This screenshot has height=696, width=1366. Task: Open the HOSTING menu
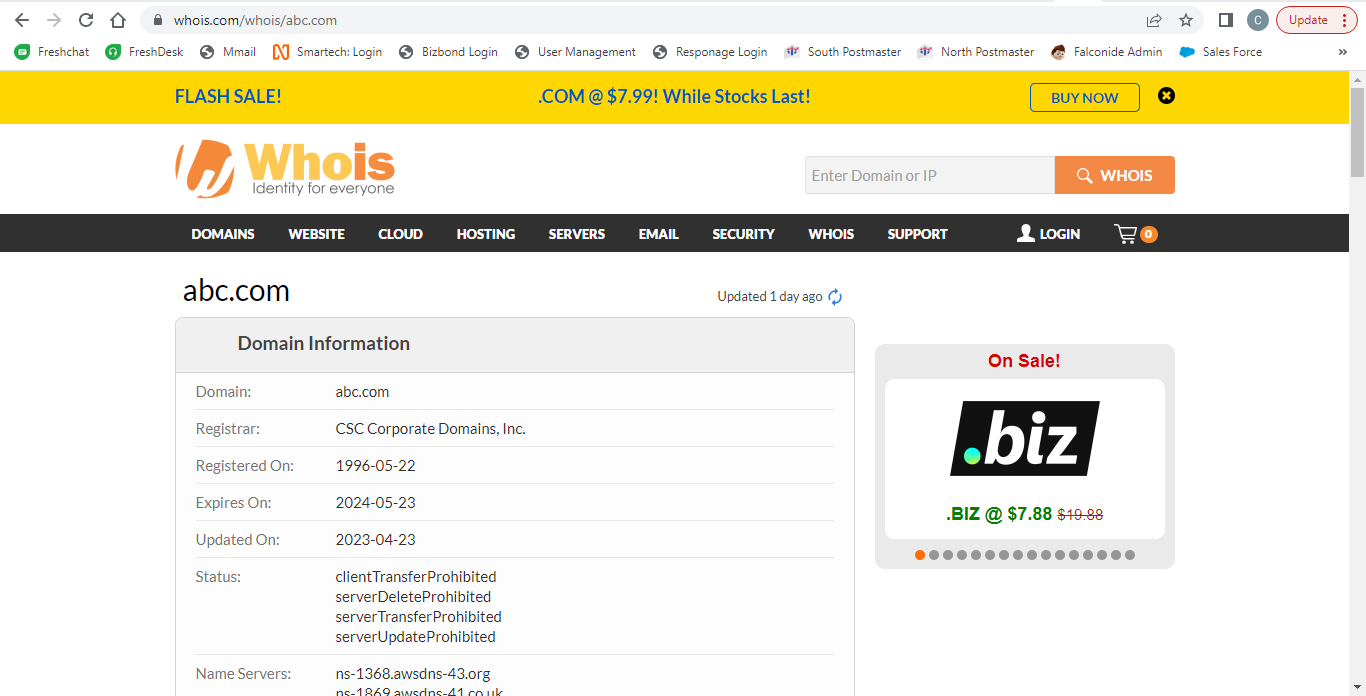[486, 234]
